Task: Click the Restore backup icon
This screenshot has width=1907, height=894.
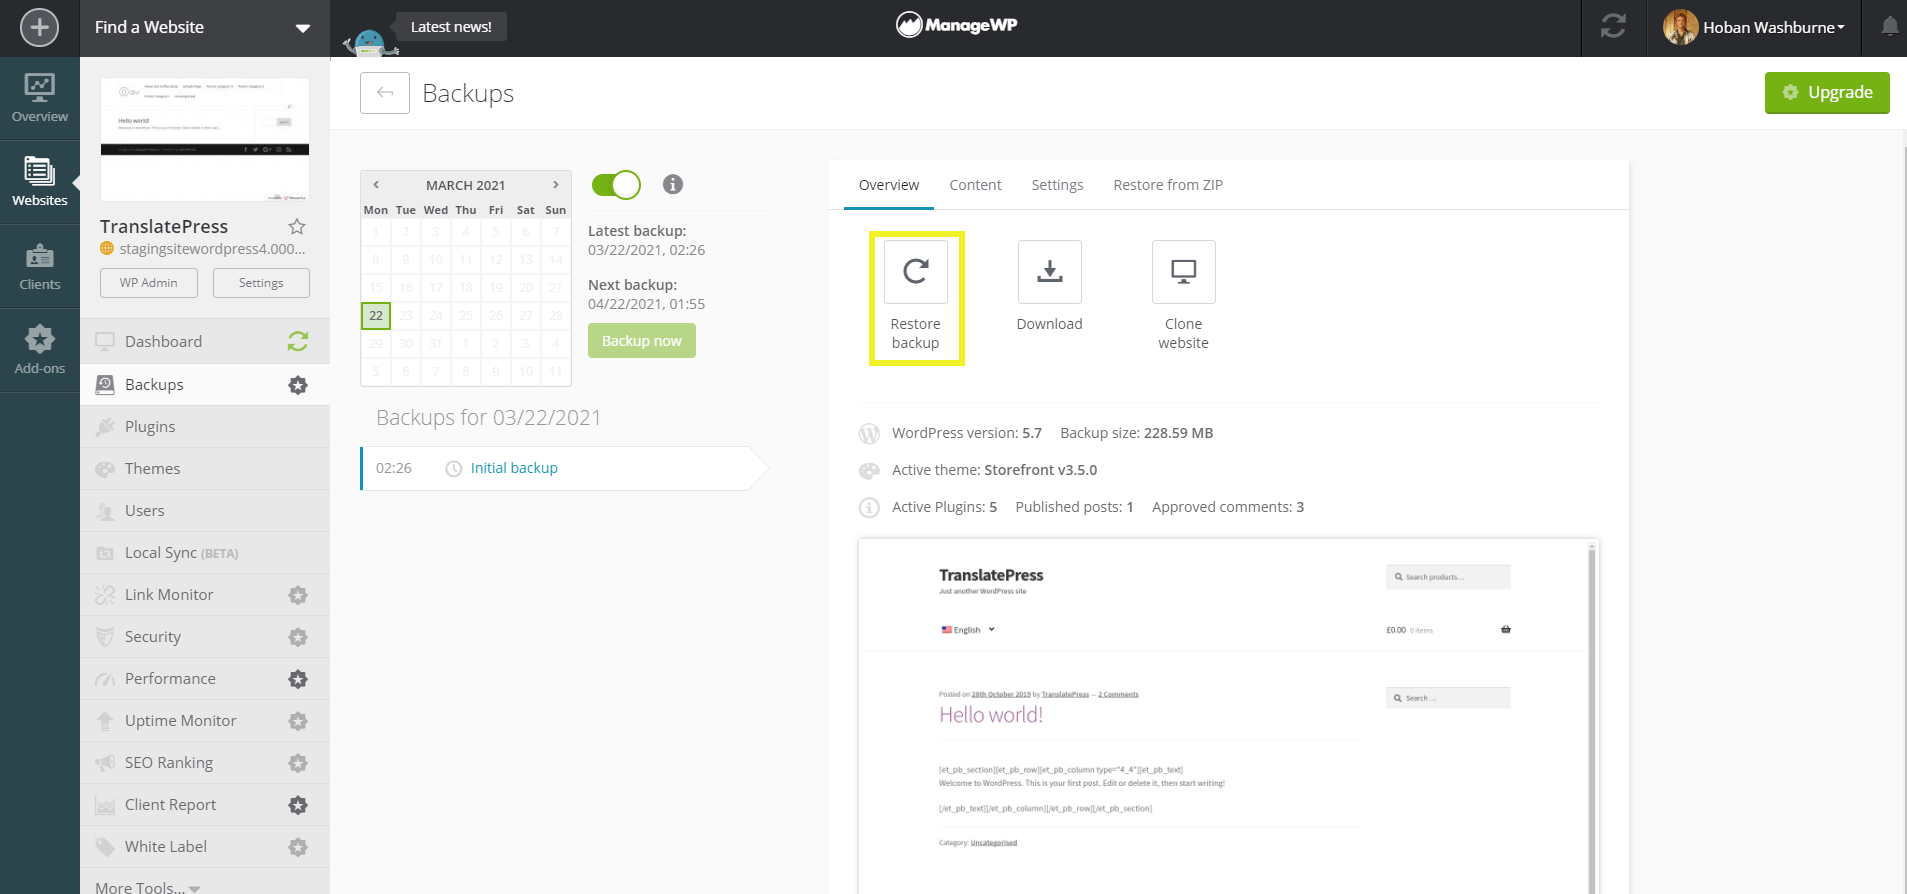Action: point(915,272)
